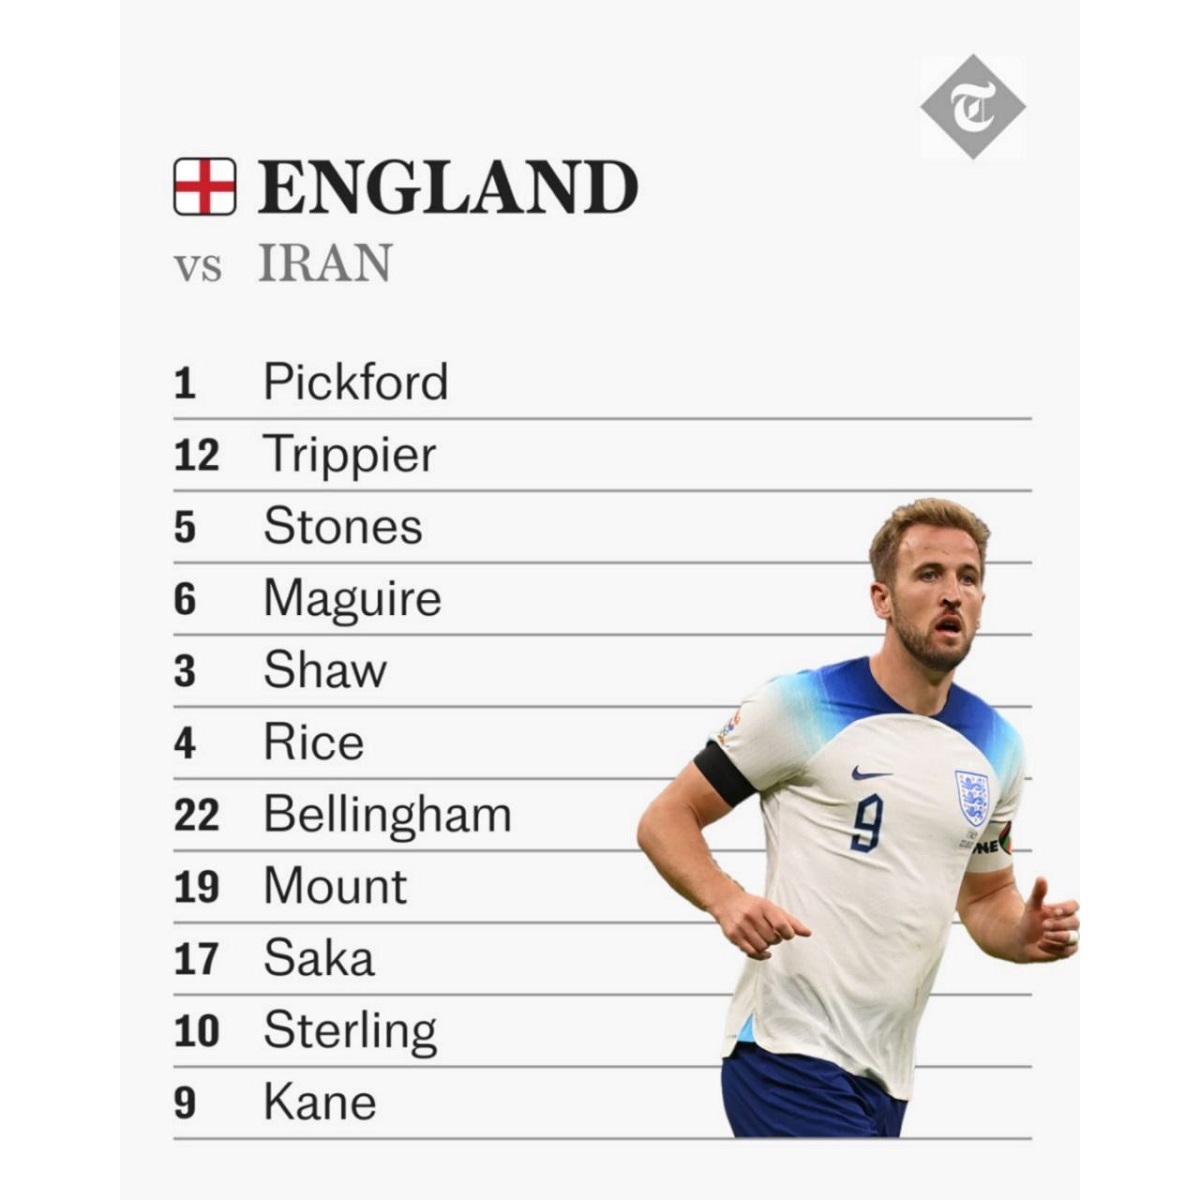Click on Mount in the list
Viewport: 1200px width, 1200px height.
pyautogui.click(x=335, y=887)
